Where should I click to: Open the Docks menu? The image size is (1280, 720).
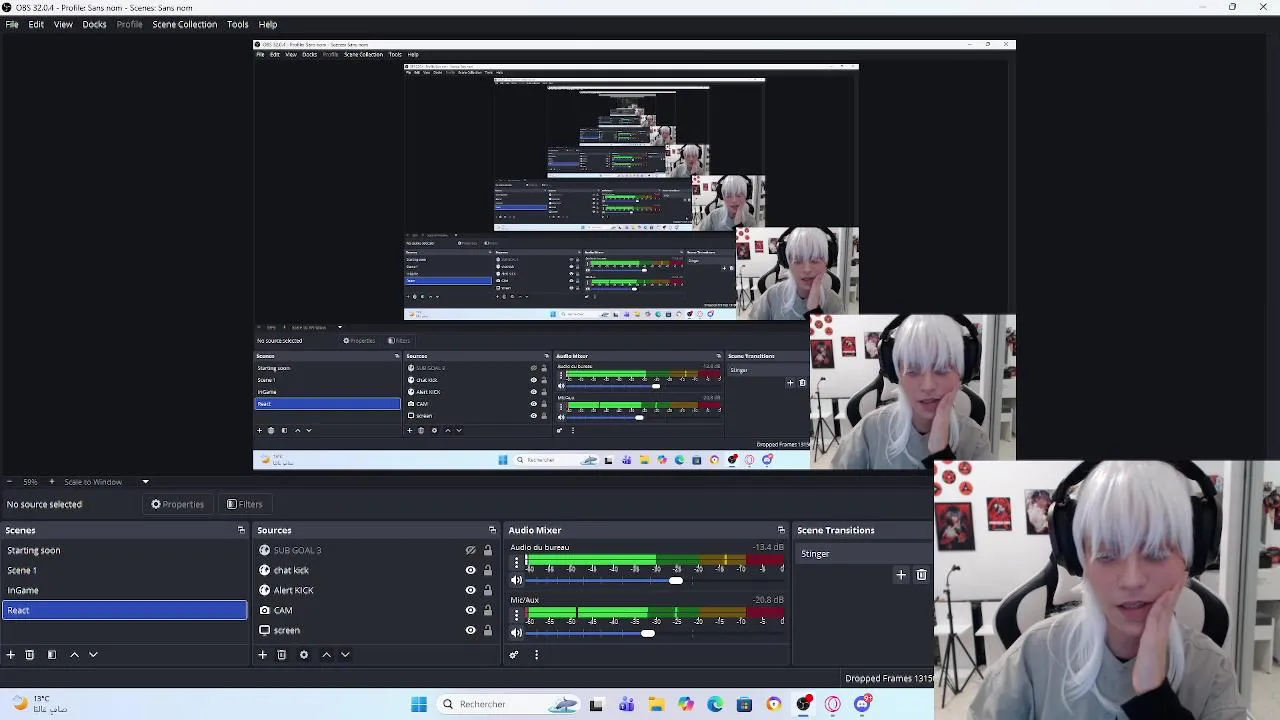[94, 24]
